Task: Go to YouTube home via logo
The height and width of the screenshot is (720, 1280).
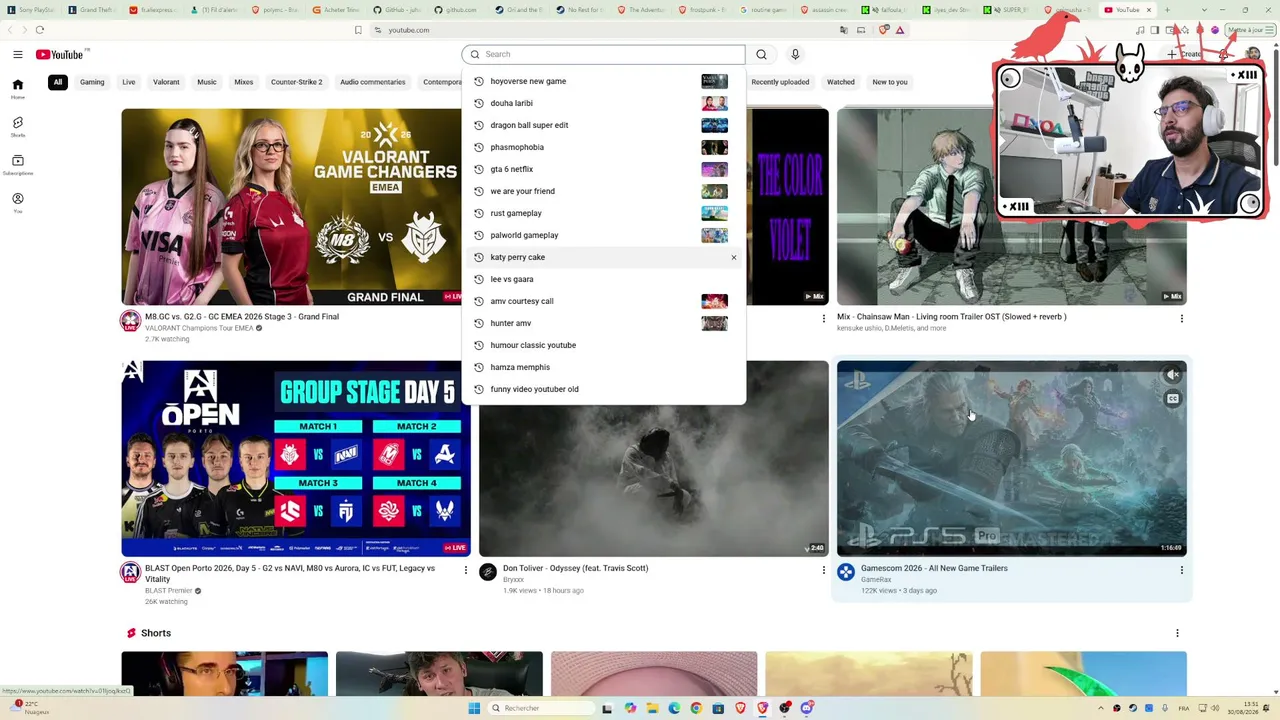Action: (60, 54)
